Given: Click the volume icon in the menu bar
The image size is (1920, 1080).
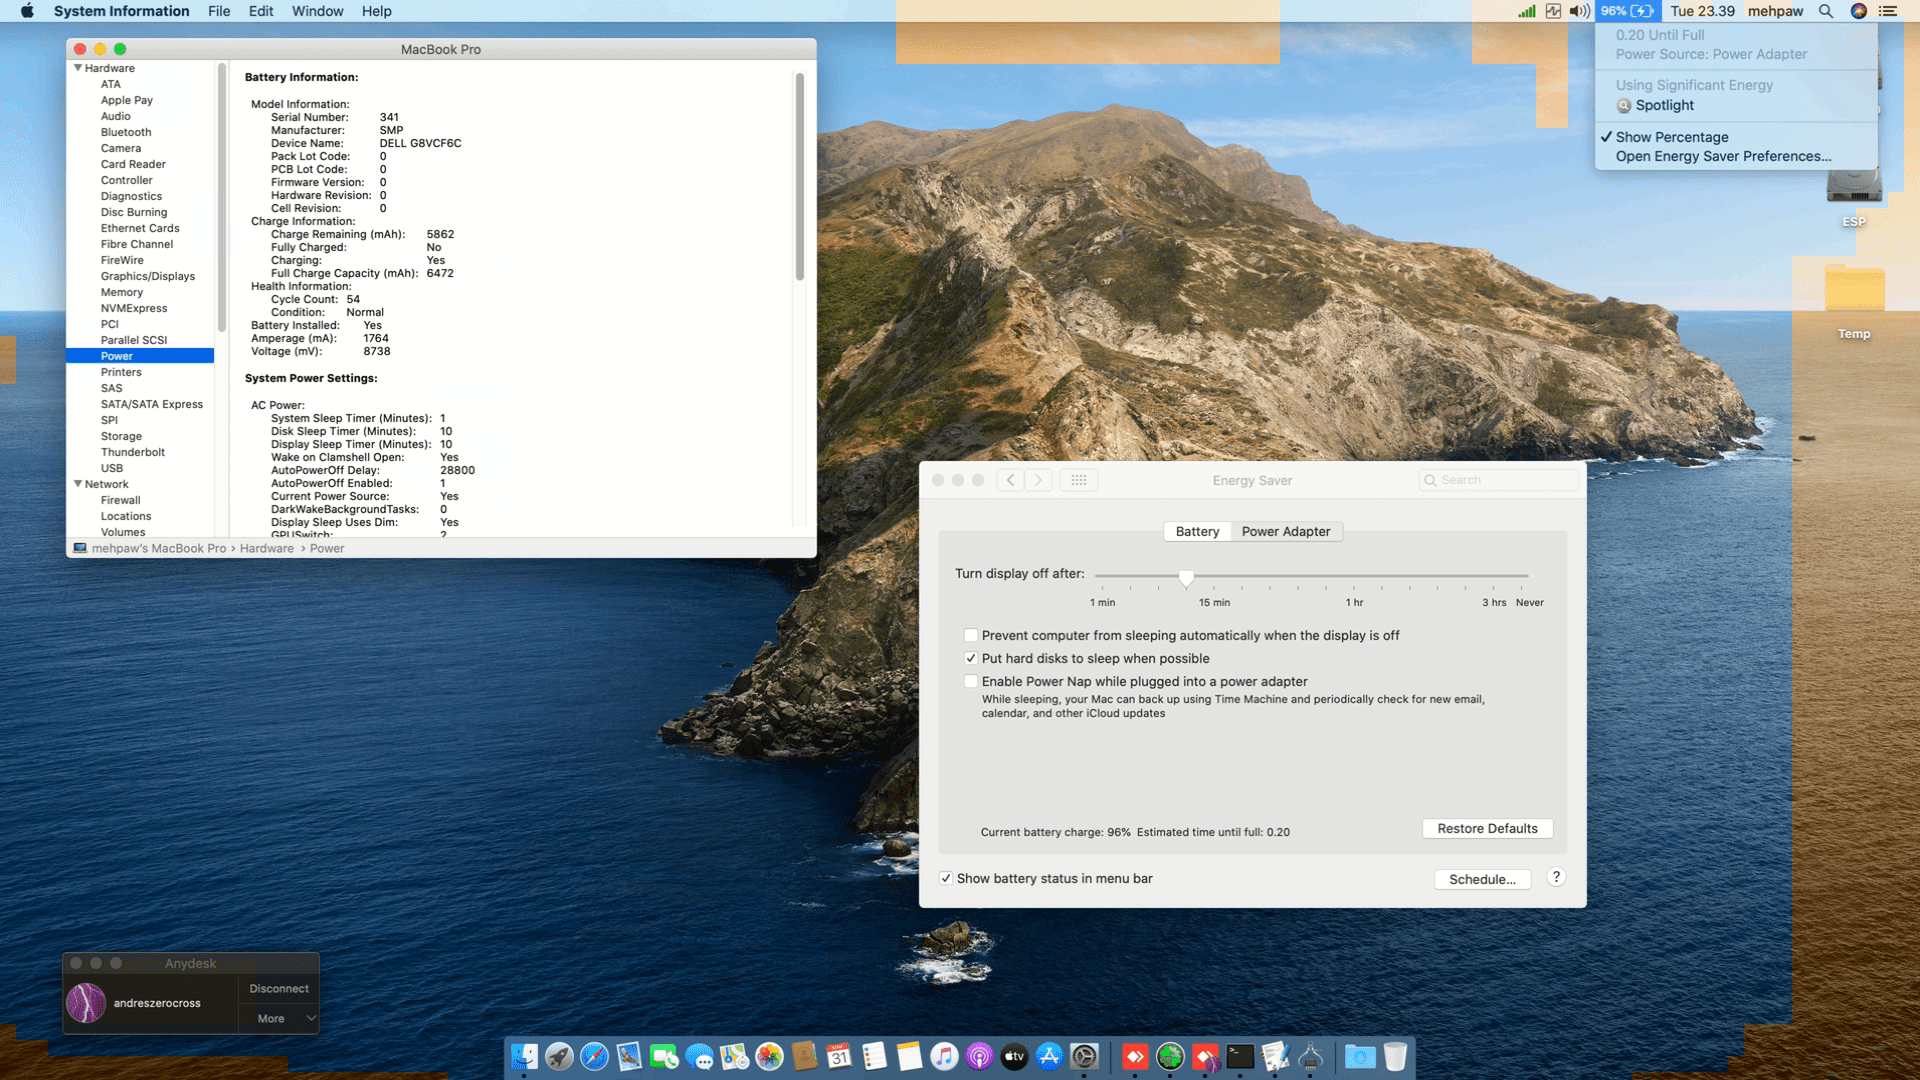Looking at the screenshot, I should (1577, 11).
